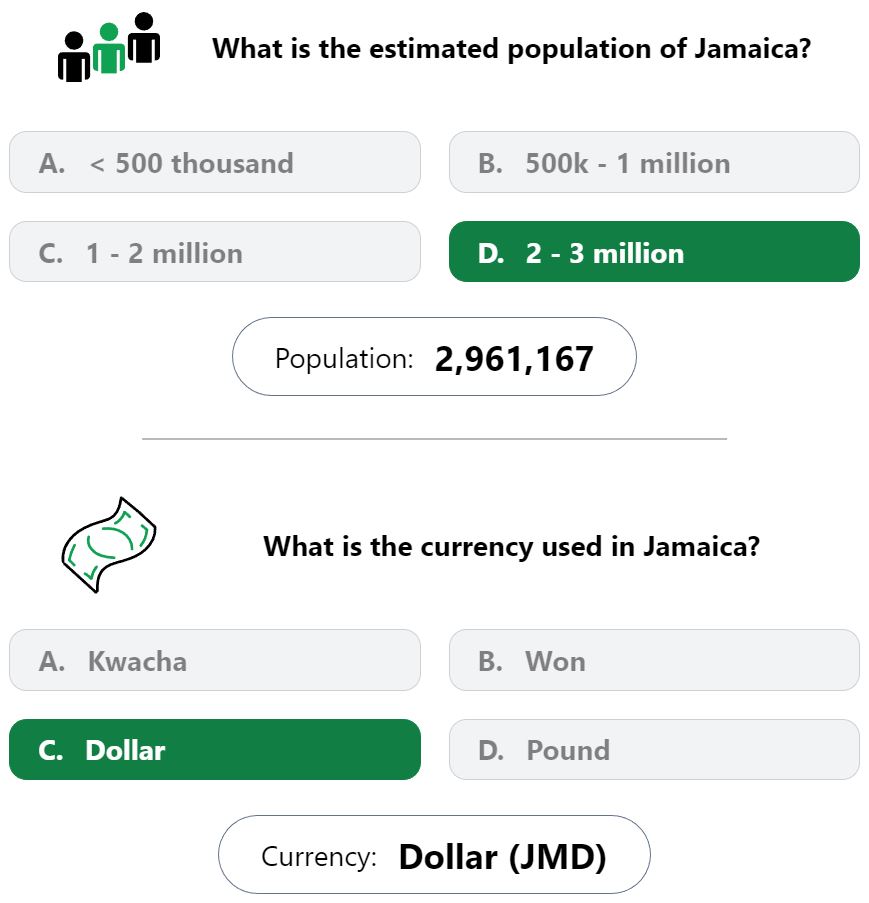Pick the '1 - 2 million' answer
Viewport: 869px width, 903px height.
215,252
